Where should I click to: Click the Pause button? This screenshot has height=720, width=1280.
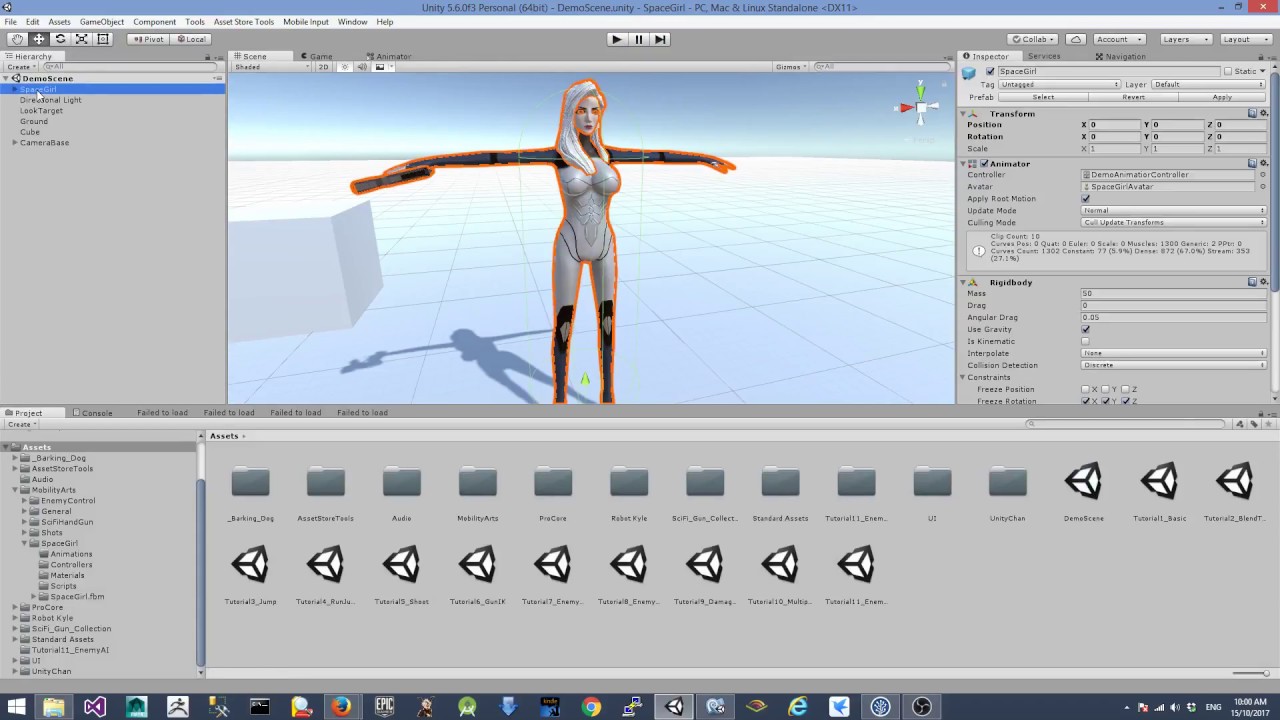(x=638, y=39)
